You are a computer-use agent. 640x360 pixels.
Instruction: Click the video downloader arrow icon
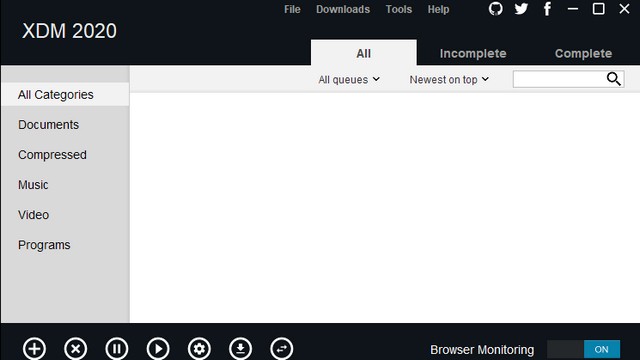coord(240,349)
